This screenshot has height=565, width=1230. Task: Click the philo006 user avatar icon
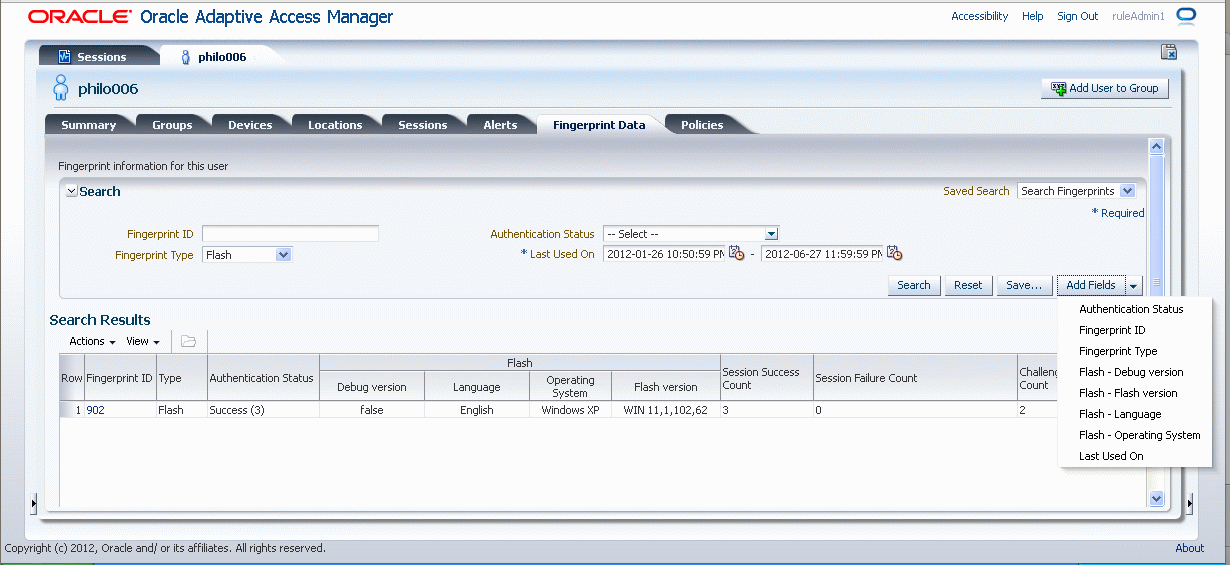point(61,88)
